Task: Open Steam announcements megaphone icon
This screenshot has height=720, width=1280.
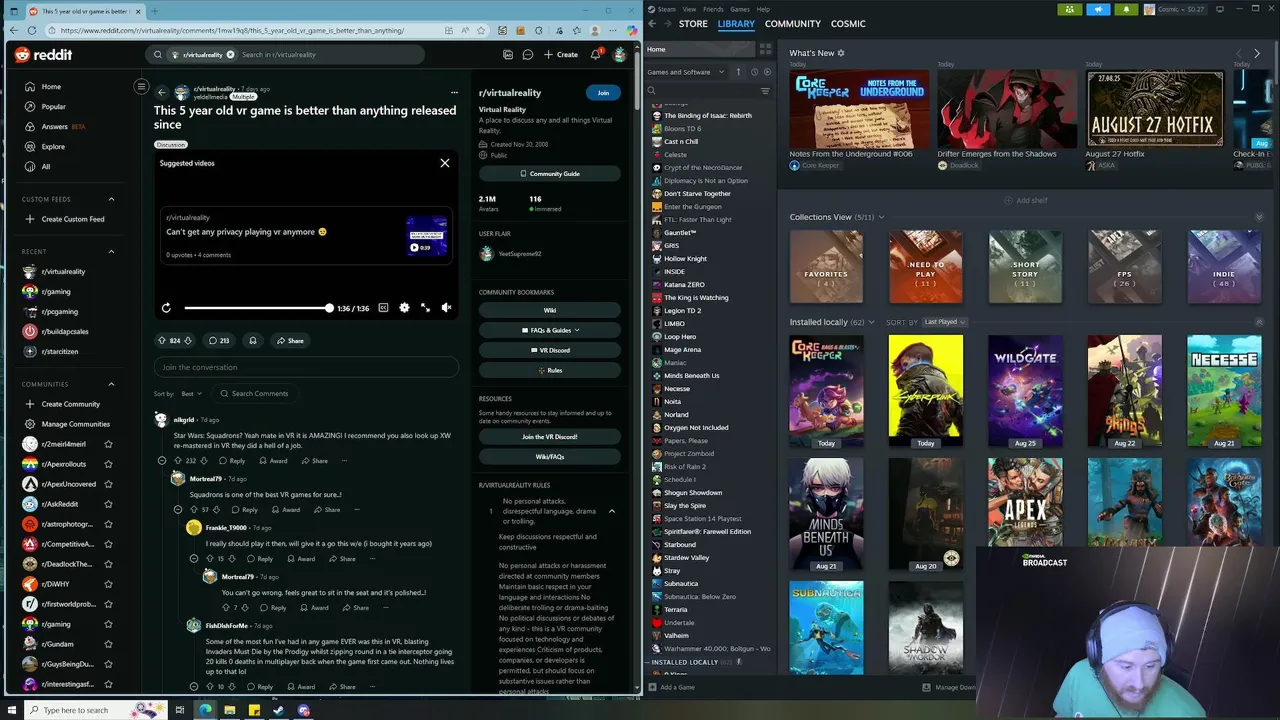Action: click(1098, 9)
